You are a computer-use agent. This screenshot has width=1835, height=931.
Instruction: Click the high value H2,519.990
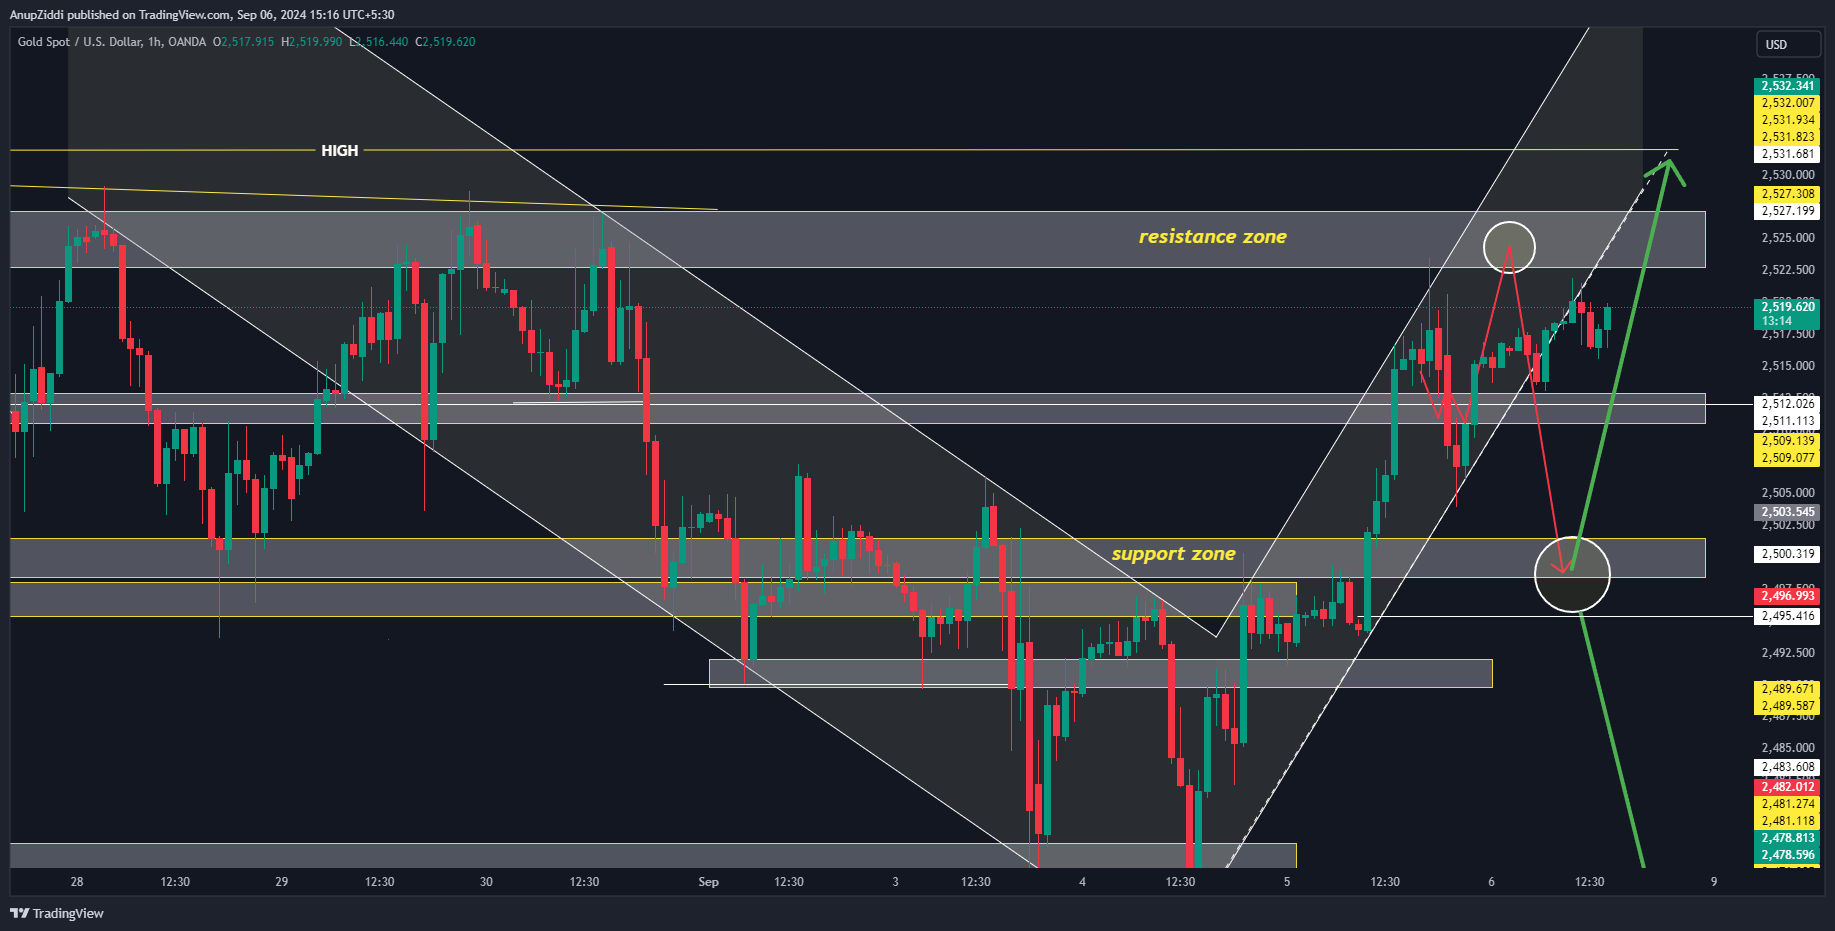point(311,42)
